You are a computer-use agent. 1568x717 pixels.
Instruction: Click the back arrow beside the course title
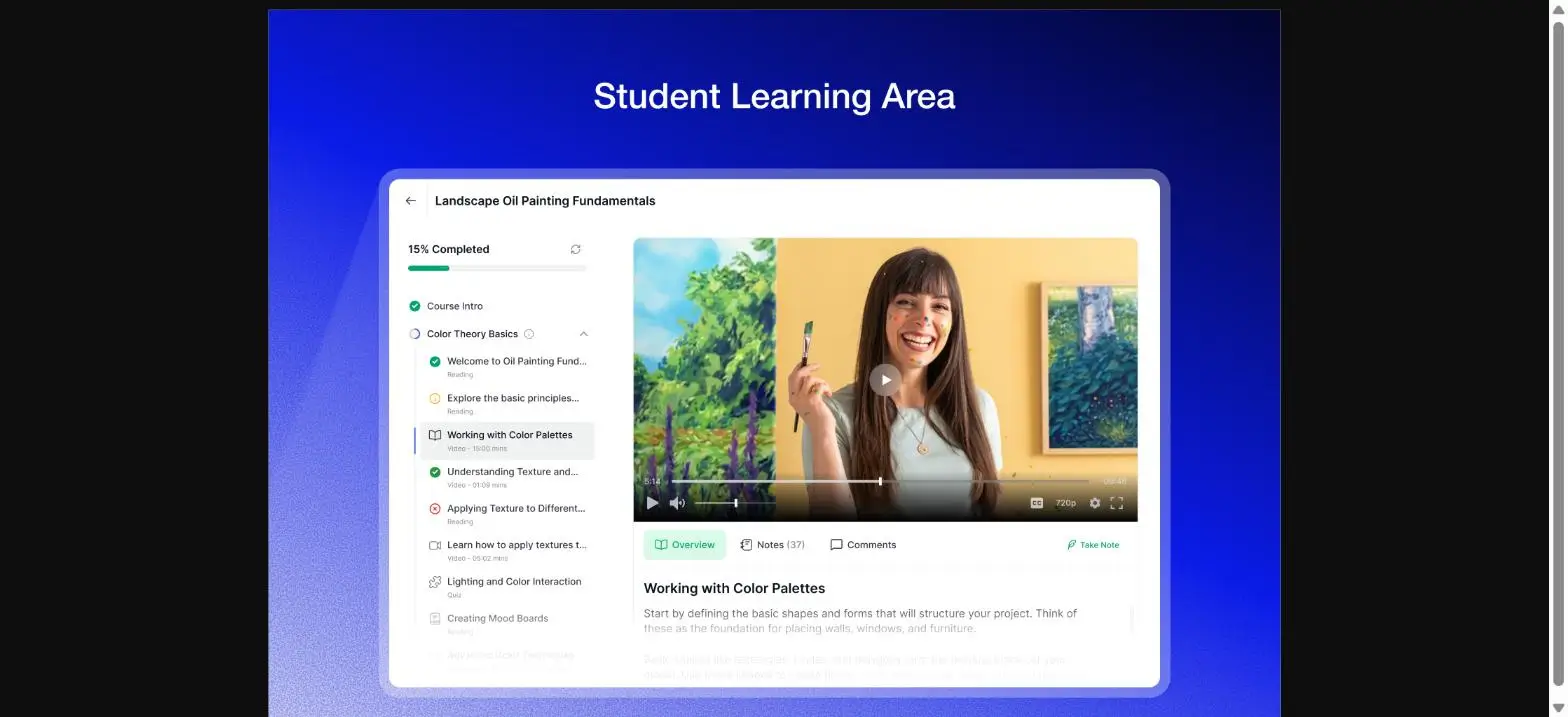(410, 201)
